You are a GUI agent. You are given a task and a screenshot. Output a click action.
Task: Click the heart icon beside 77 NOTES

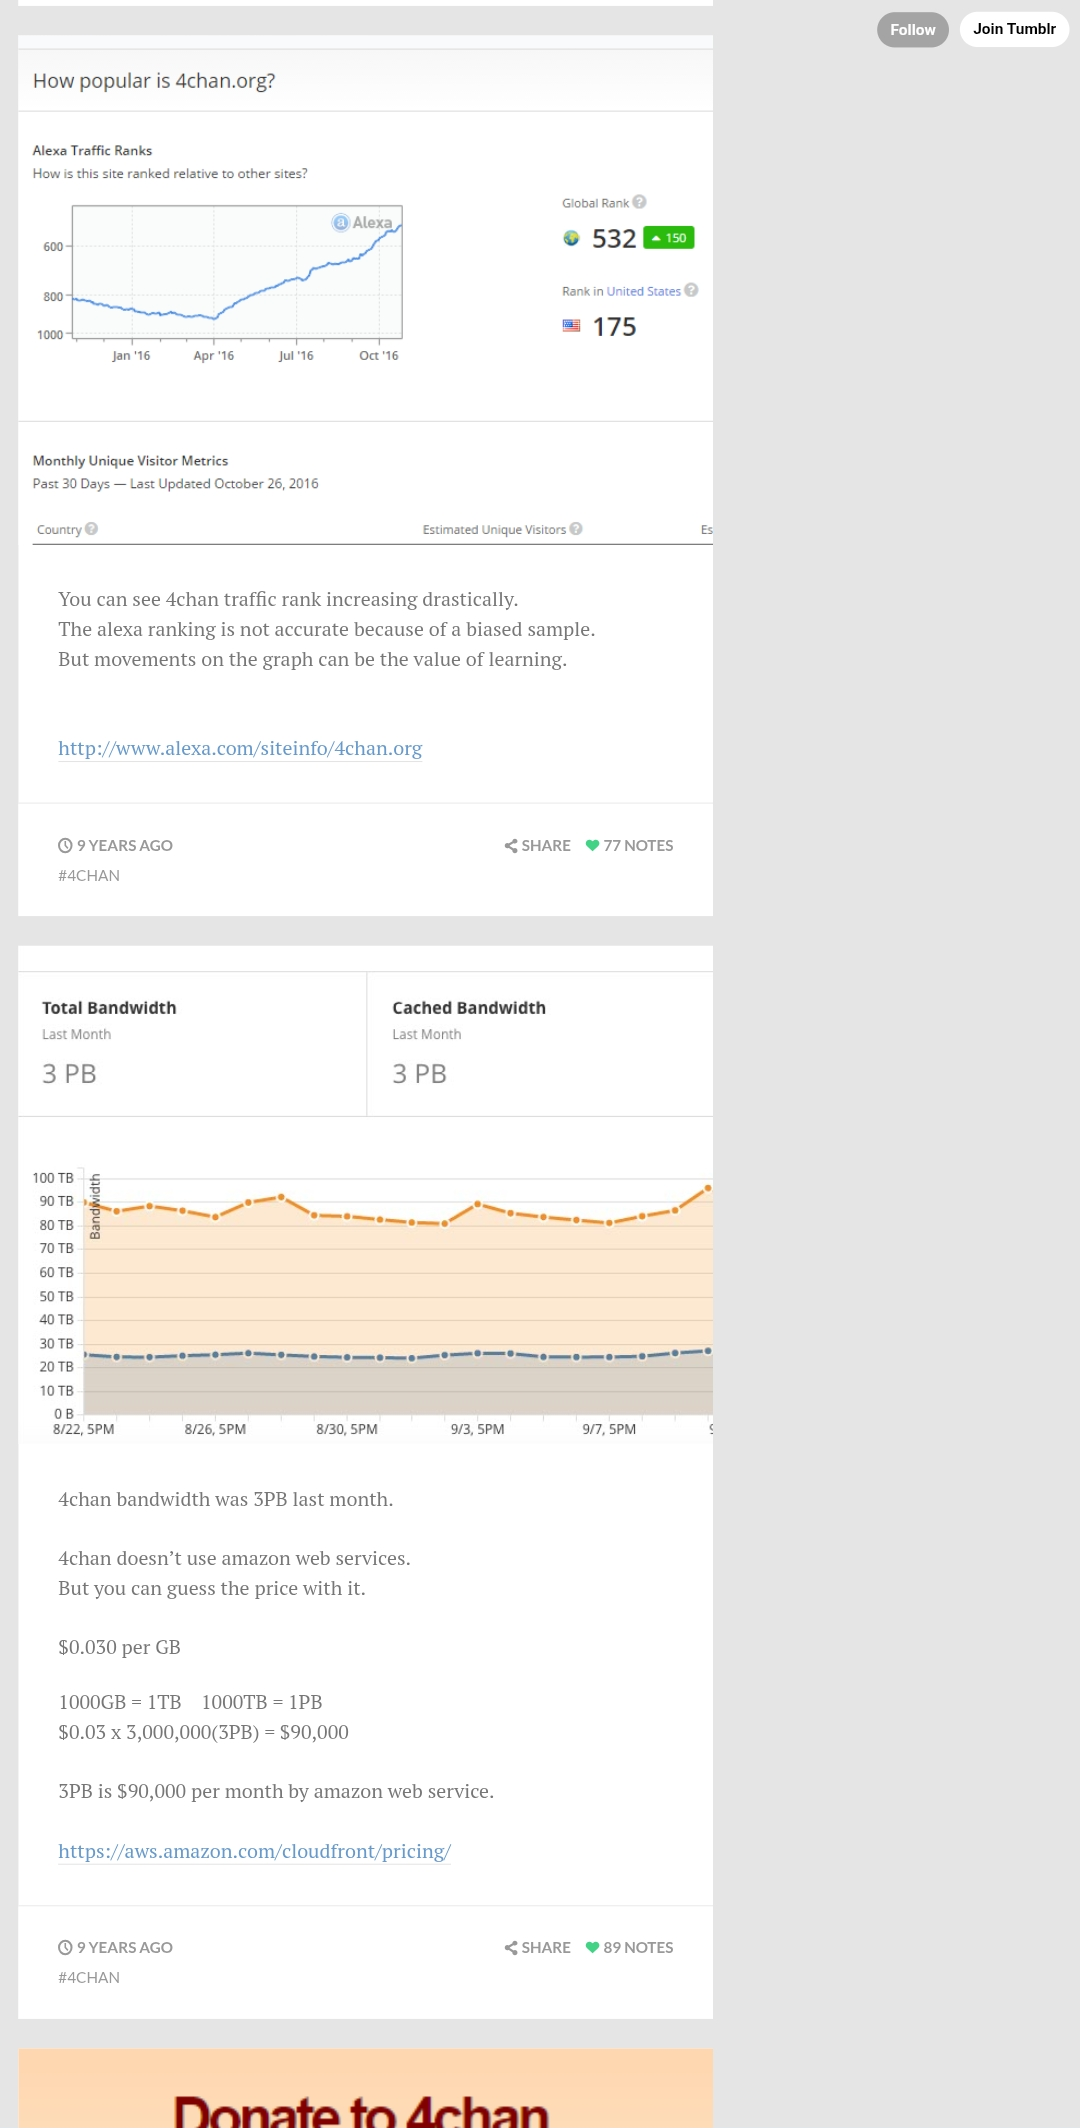tap(592, 846)
